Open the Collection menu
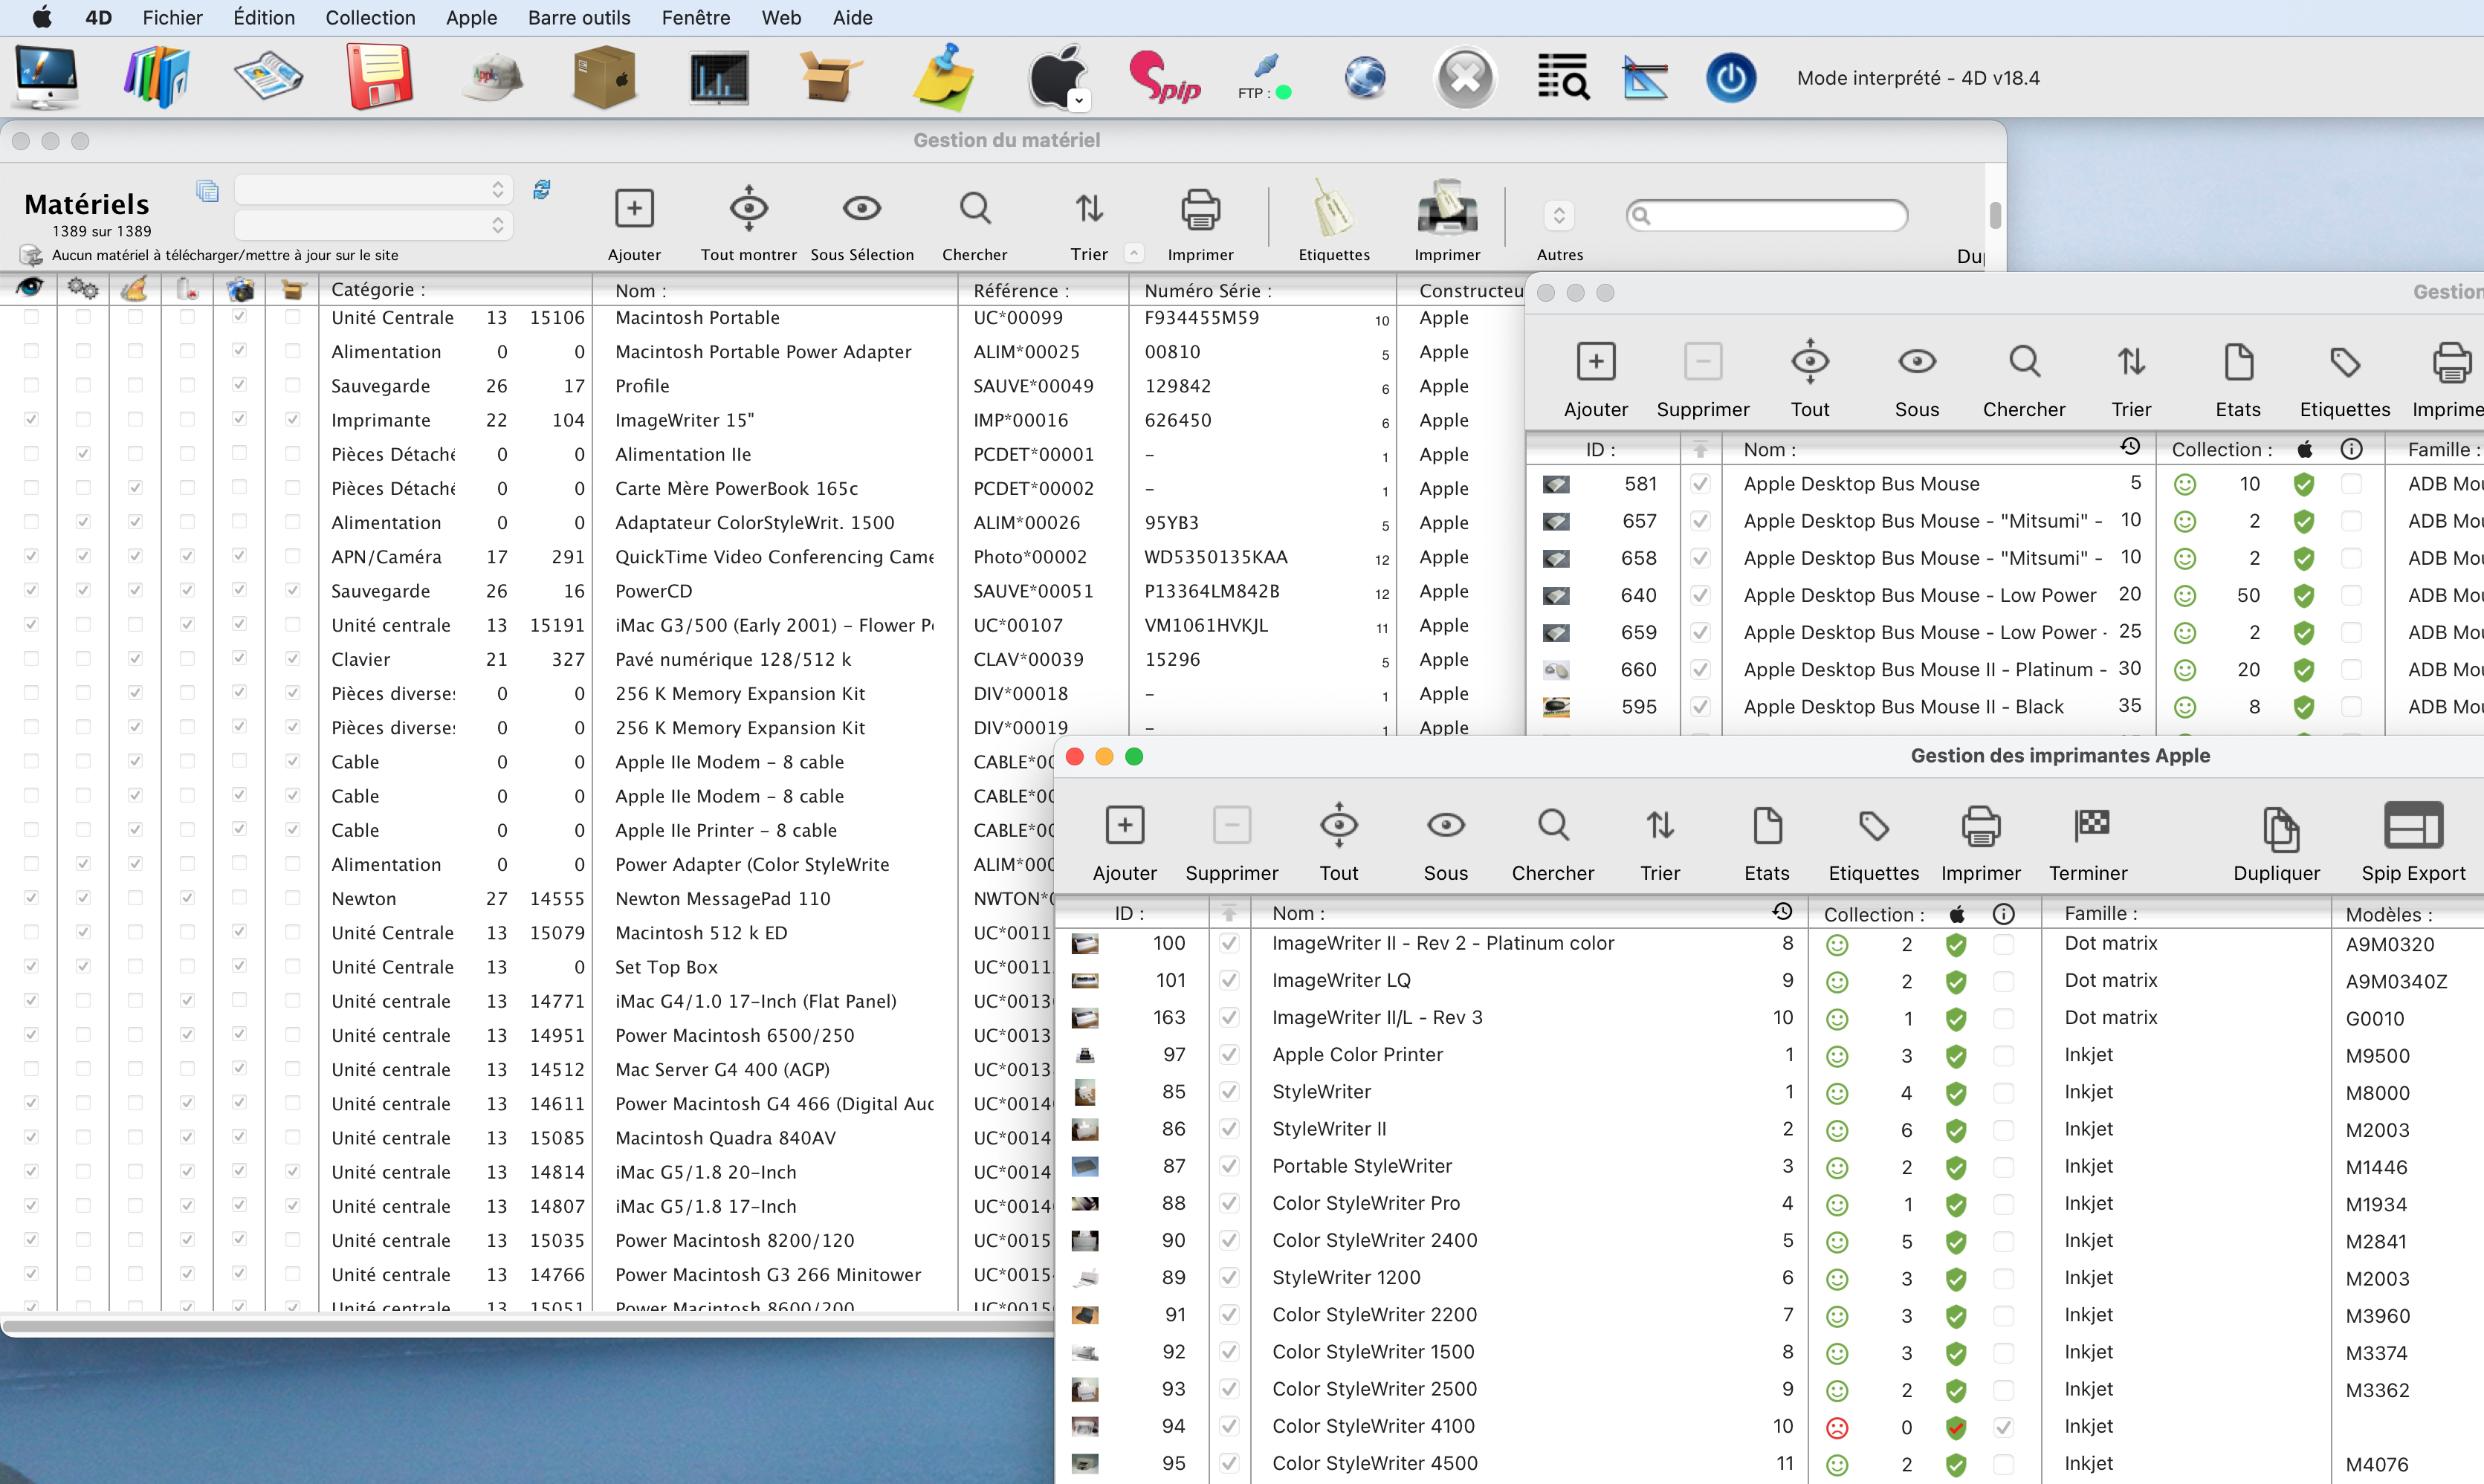The height and width of the screenshot is (1484, 2484). [x=370, y=17]
